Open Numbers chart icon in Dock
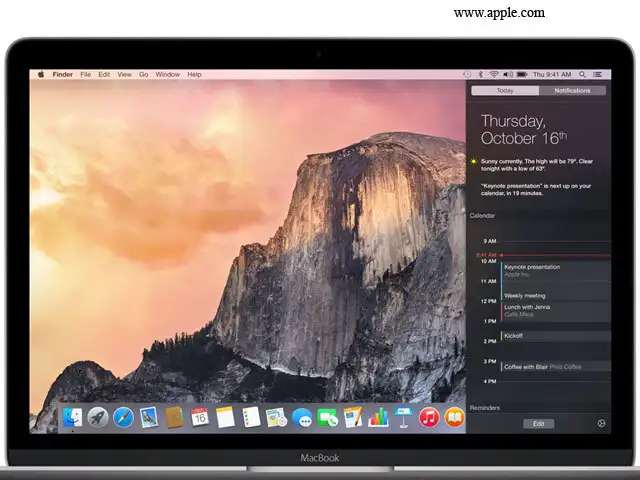This screenshot has width=640, height=480. point(378,417)
